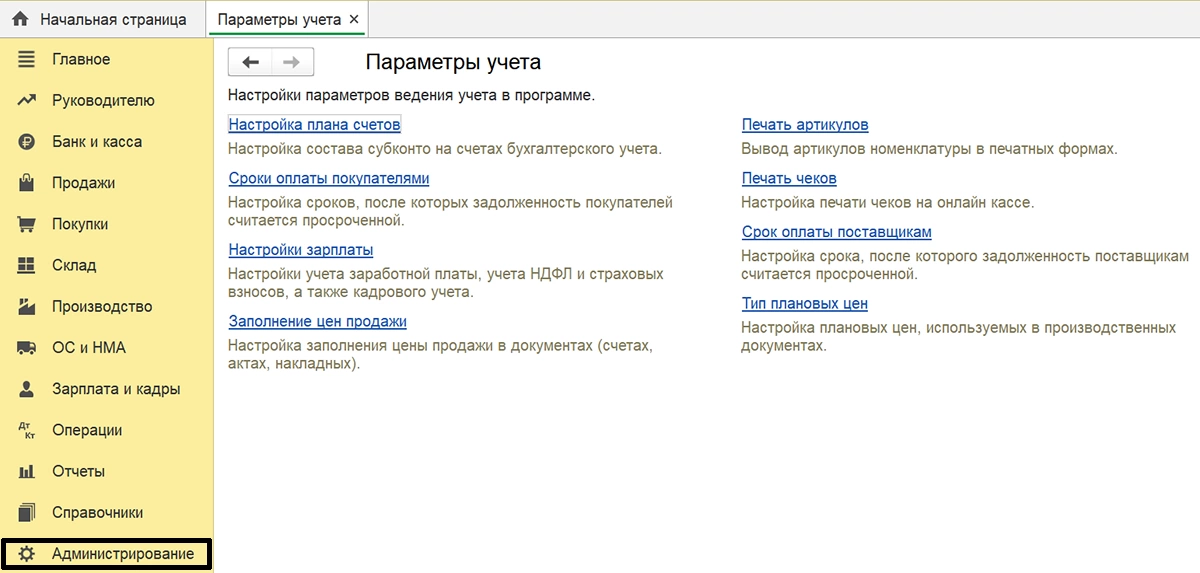
Task: Open the Печать чеков link
Action: 788,178
